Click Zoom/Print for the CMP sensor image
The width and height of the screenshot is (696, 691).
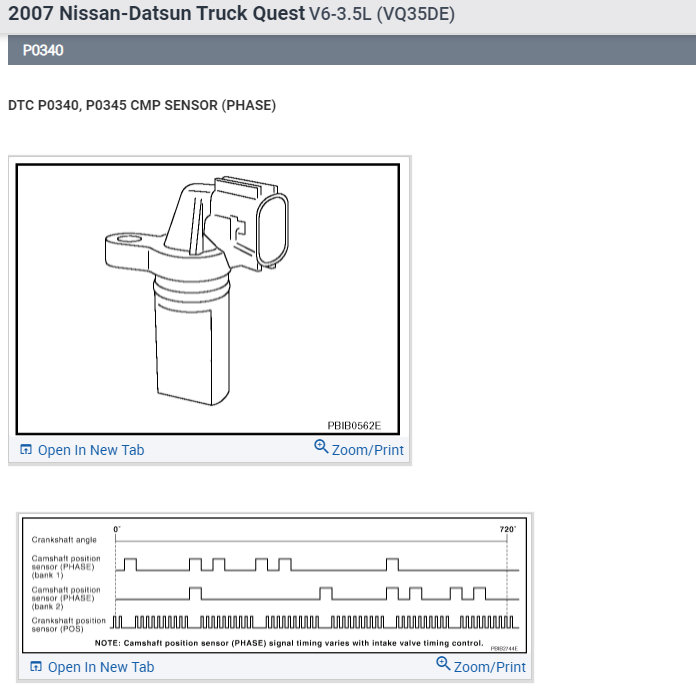click(359, 449)
